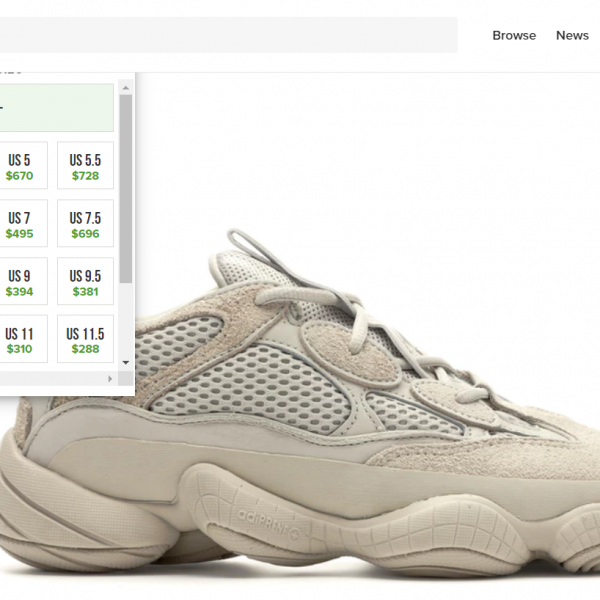Click the green highlighted option atop size list
This screenshot has width=600, height=600.
56,108
